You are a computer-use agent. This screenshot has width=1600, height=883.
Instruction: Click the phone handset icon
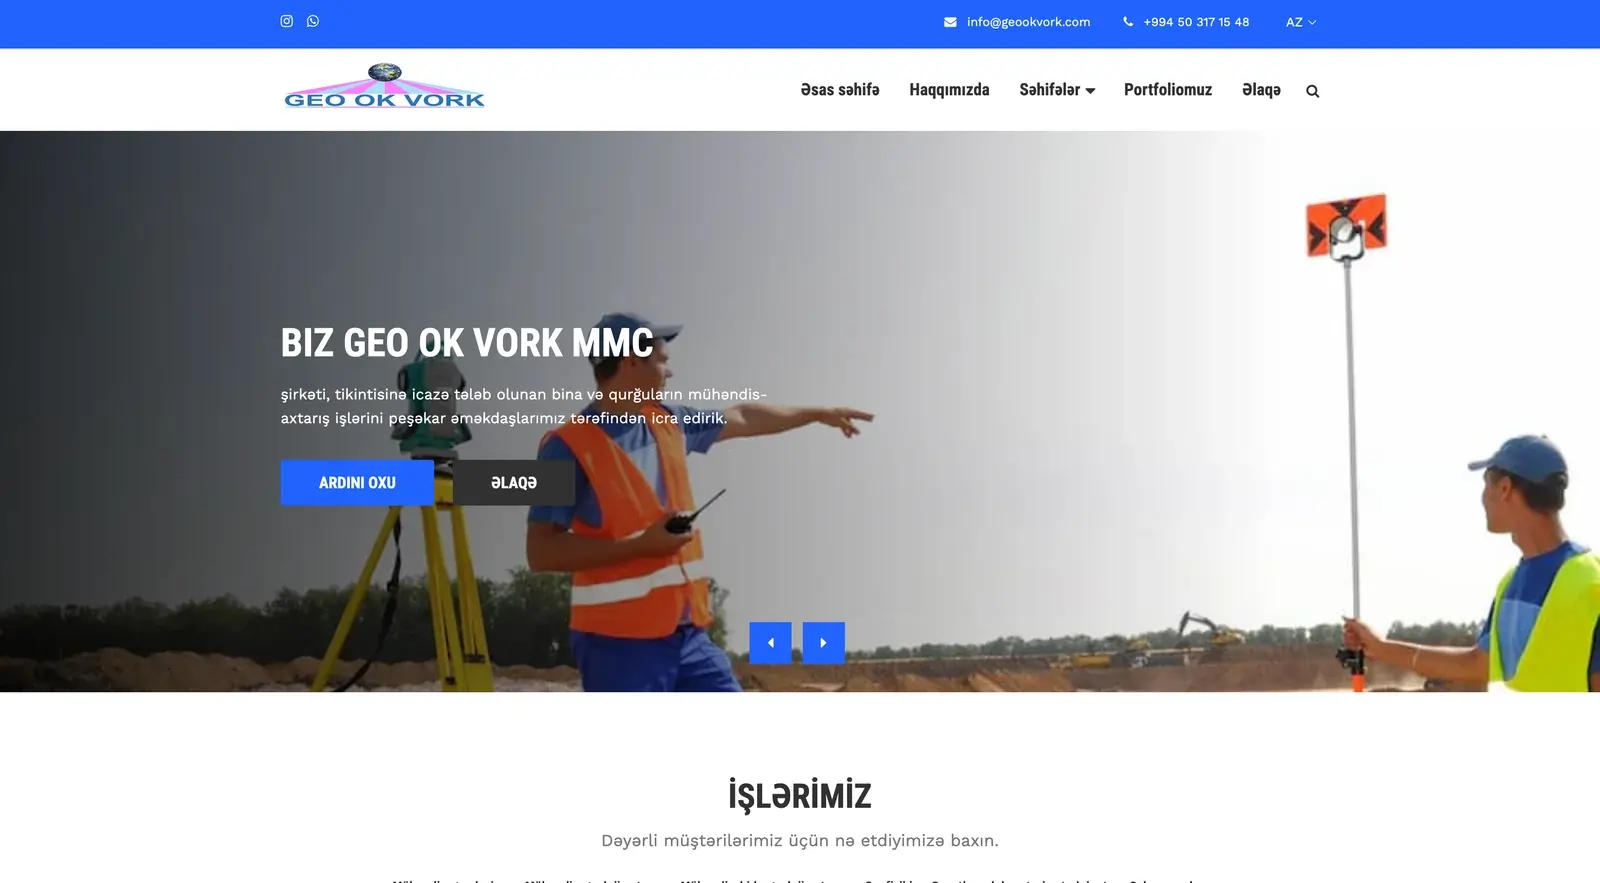click(x=1128, y=22)
